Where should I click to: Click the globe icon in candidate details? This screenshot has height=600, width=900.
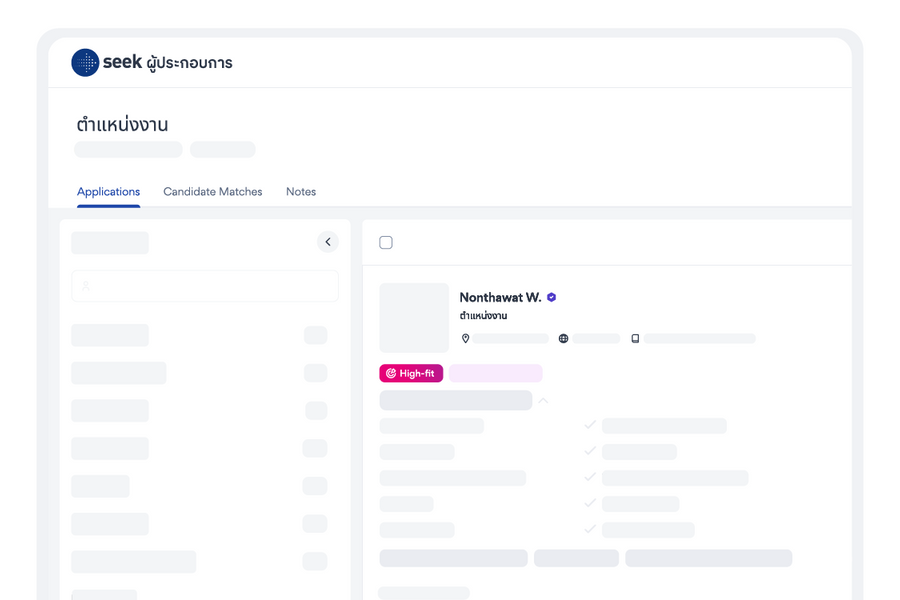tap(564, 339)
